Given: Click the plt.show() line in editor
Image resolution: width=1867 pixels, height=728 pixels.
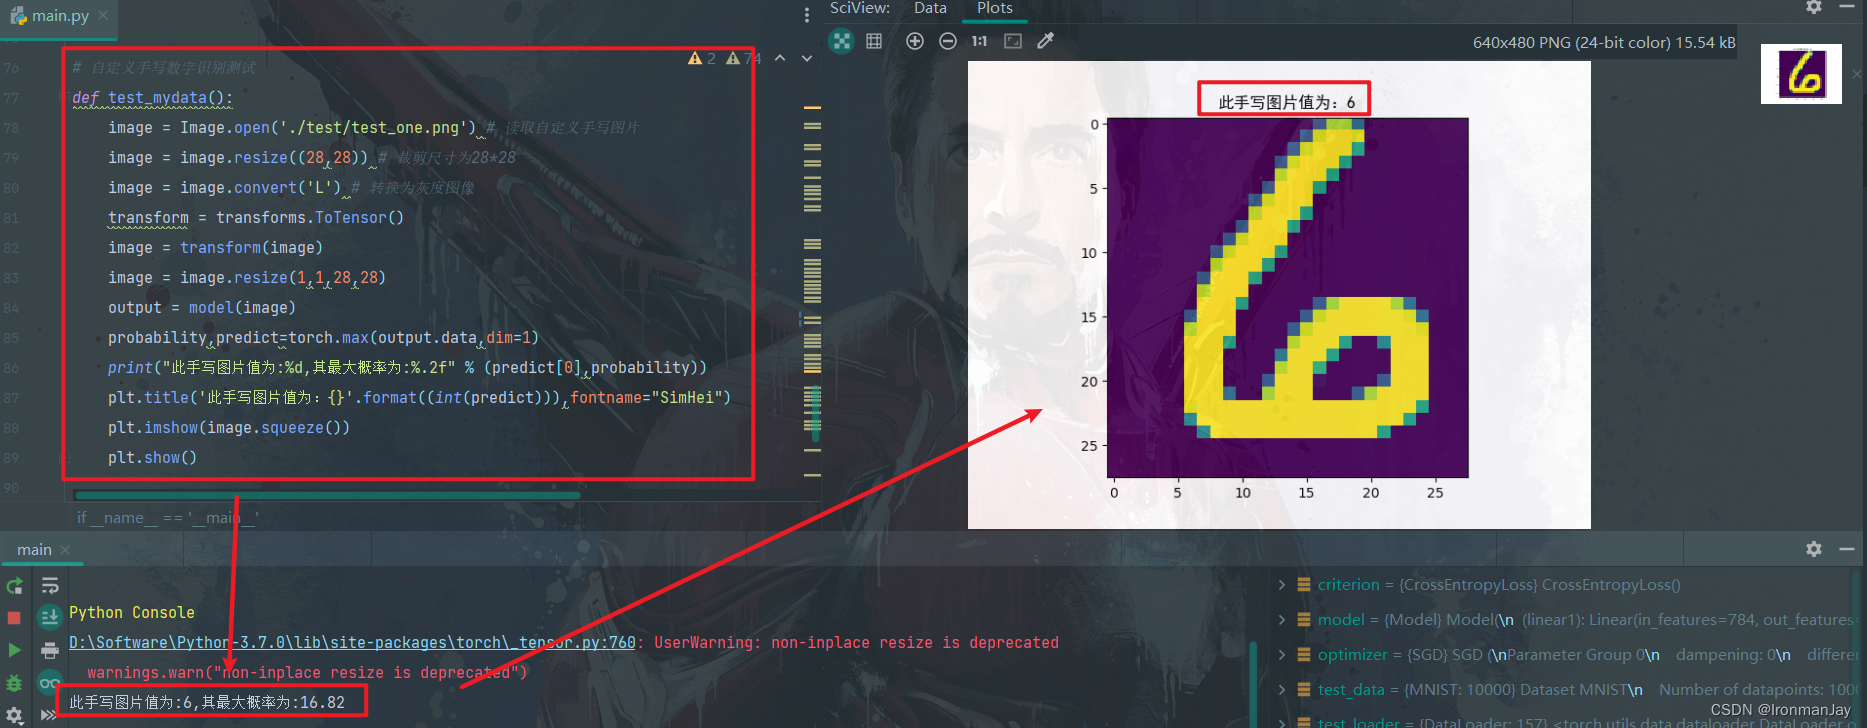Looking at the screenshot, I should pyautogui.click(x=152, y=458).
